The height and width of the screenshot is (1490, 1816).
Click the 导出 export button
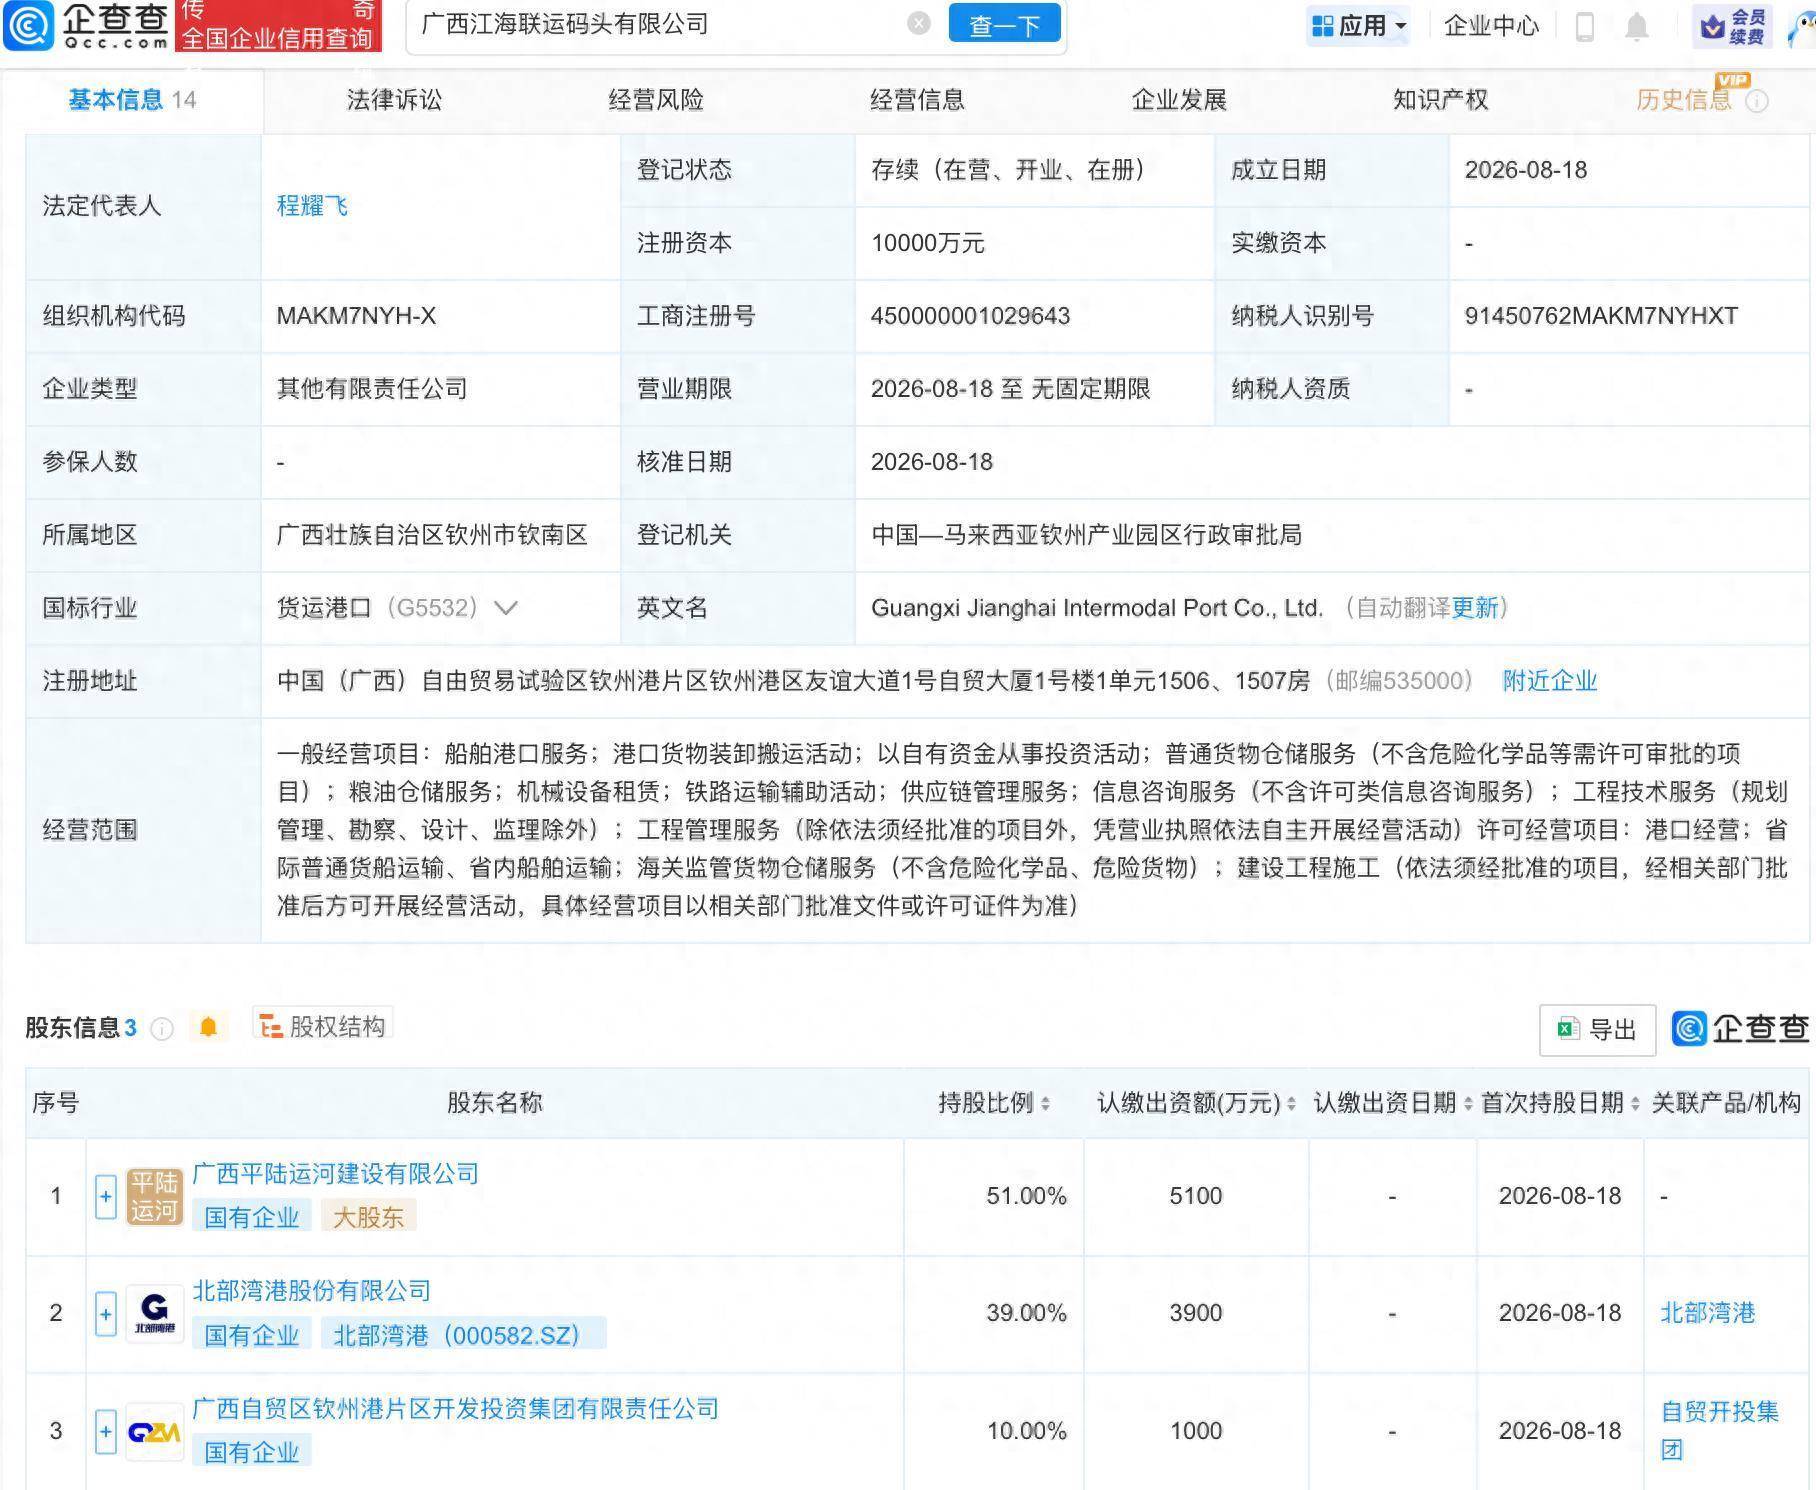(1597, 1029)
